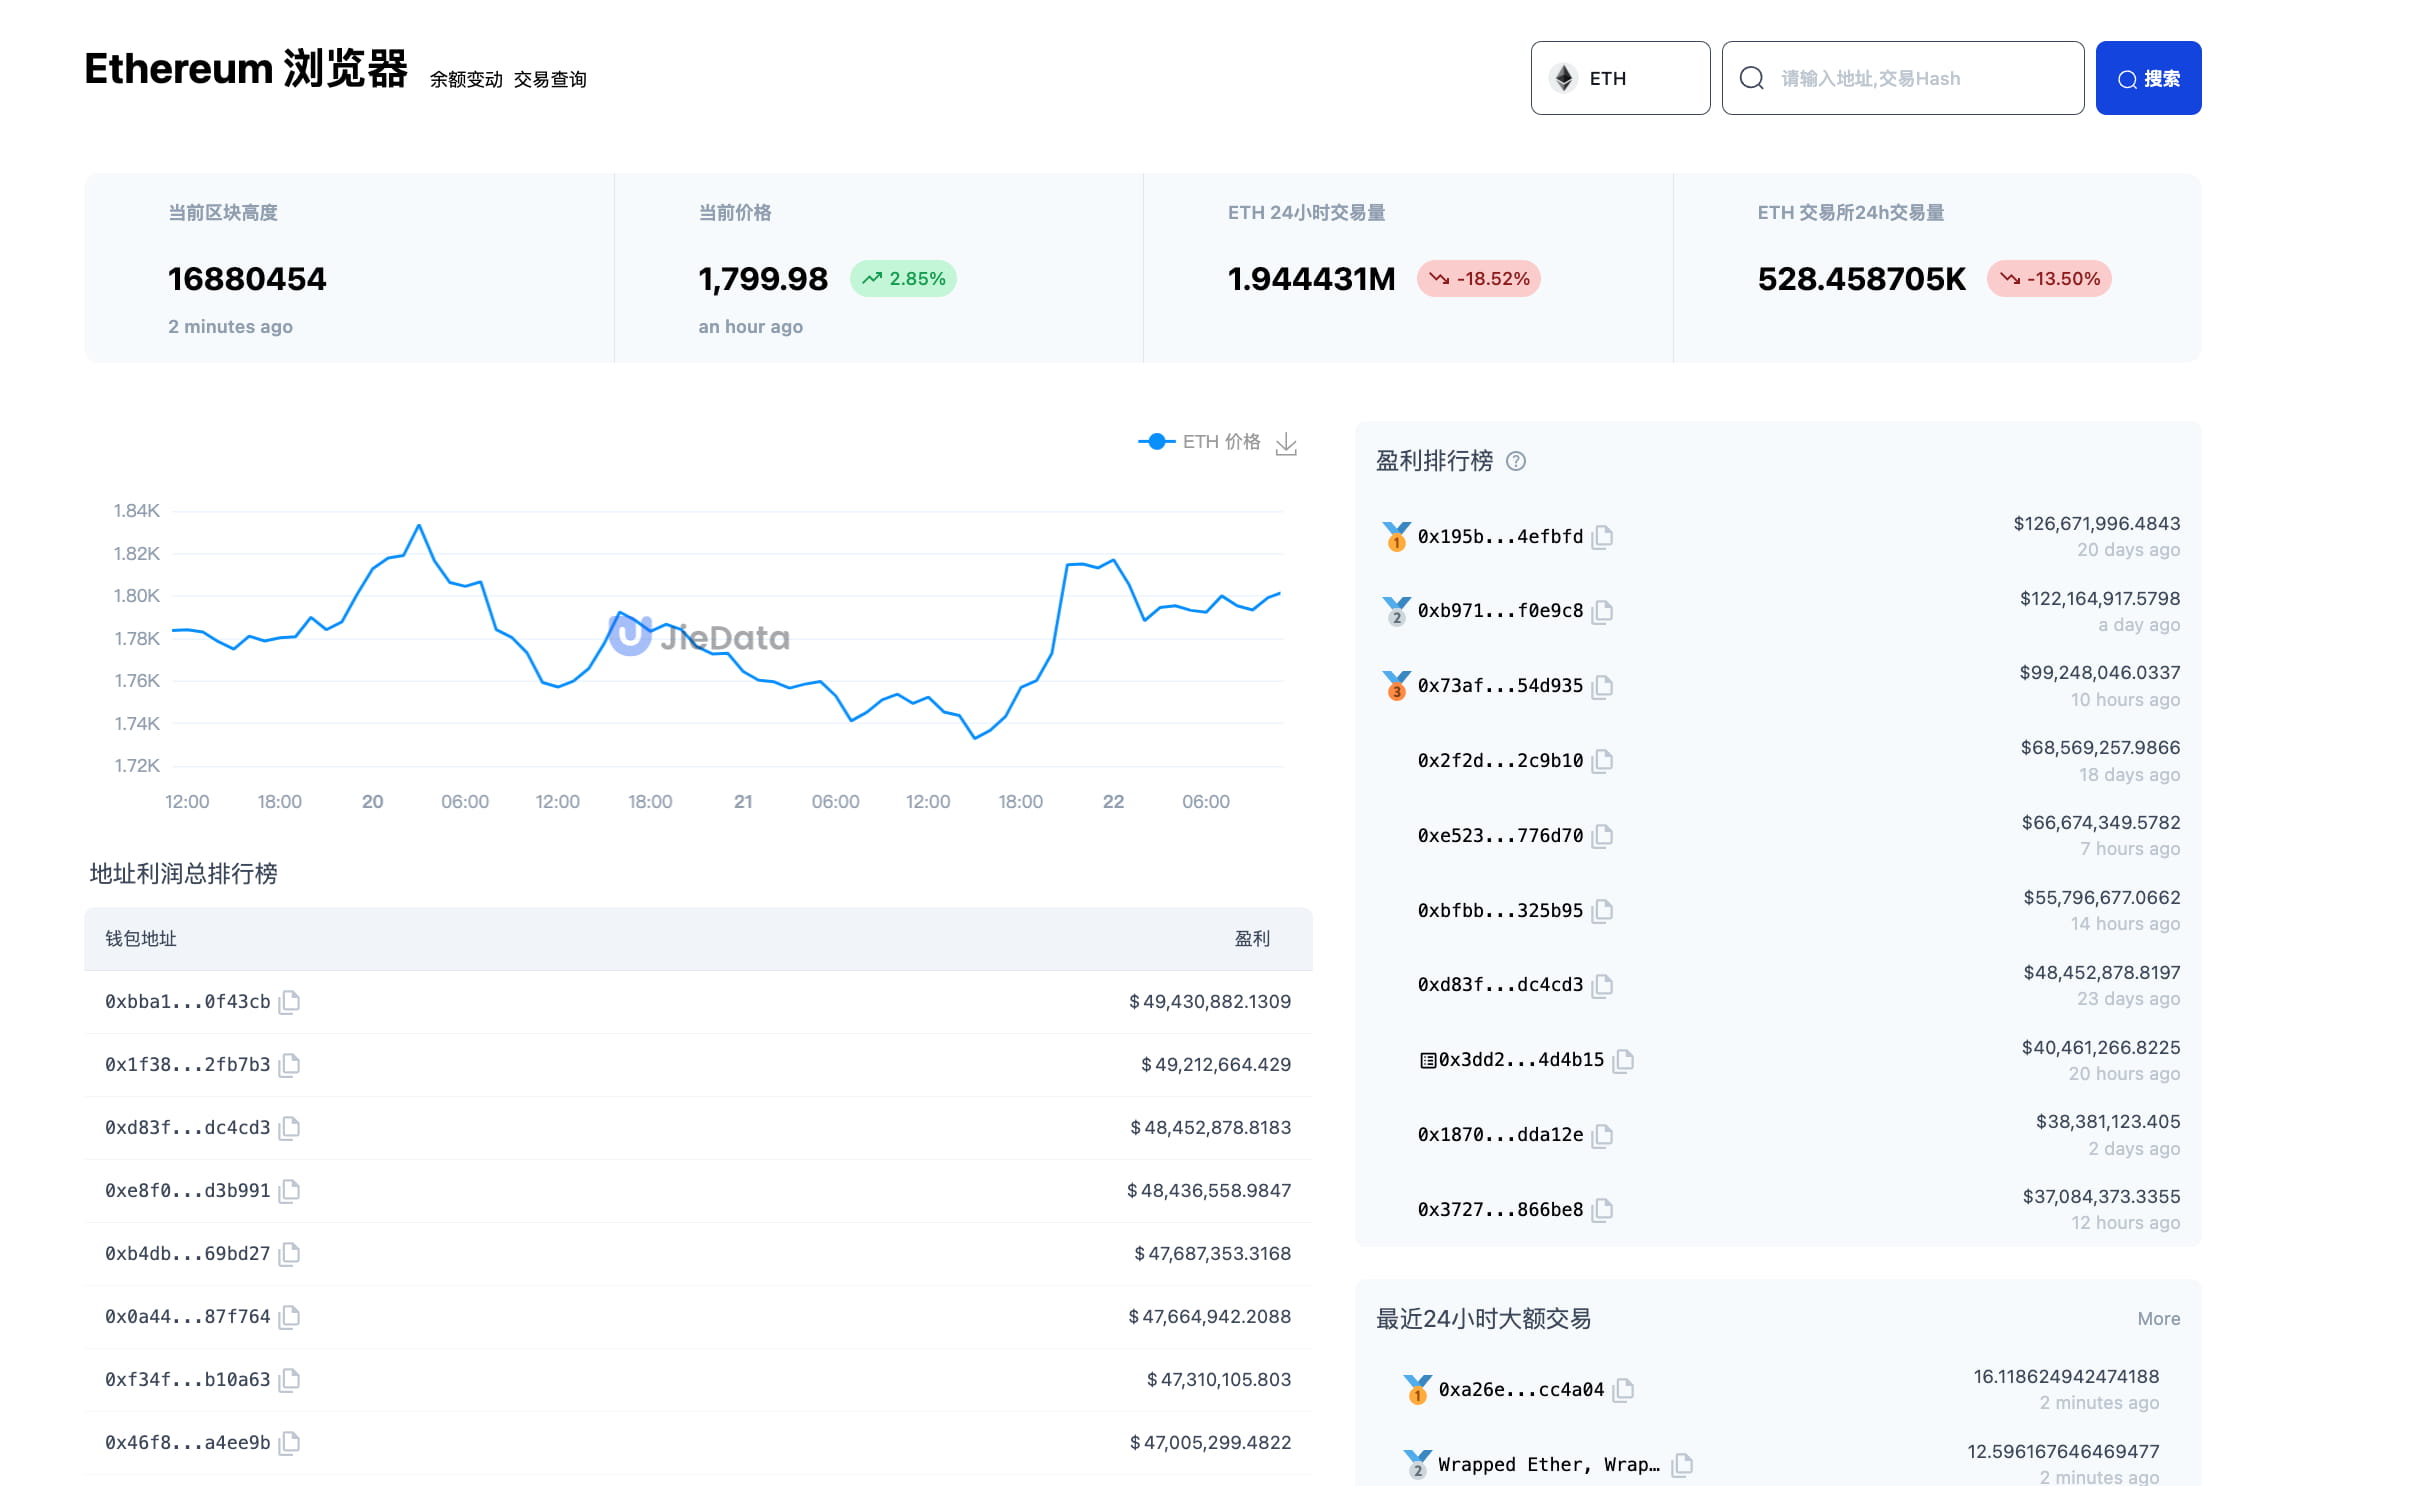Viewport: 2414px width, 1486px height.
Task: Open Wrapped Ether transaction entry
Action: tap(1548, 1465)
